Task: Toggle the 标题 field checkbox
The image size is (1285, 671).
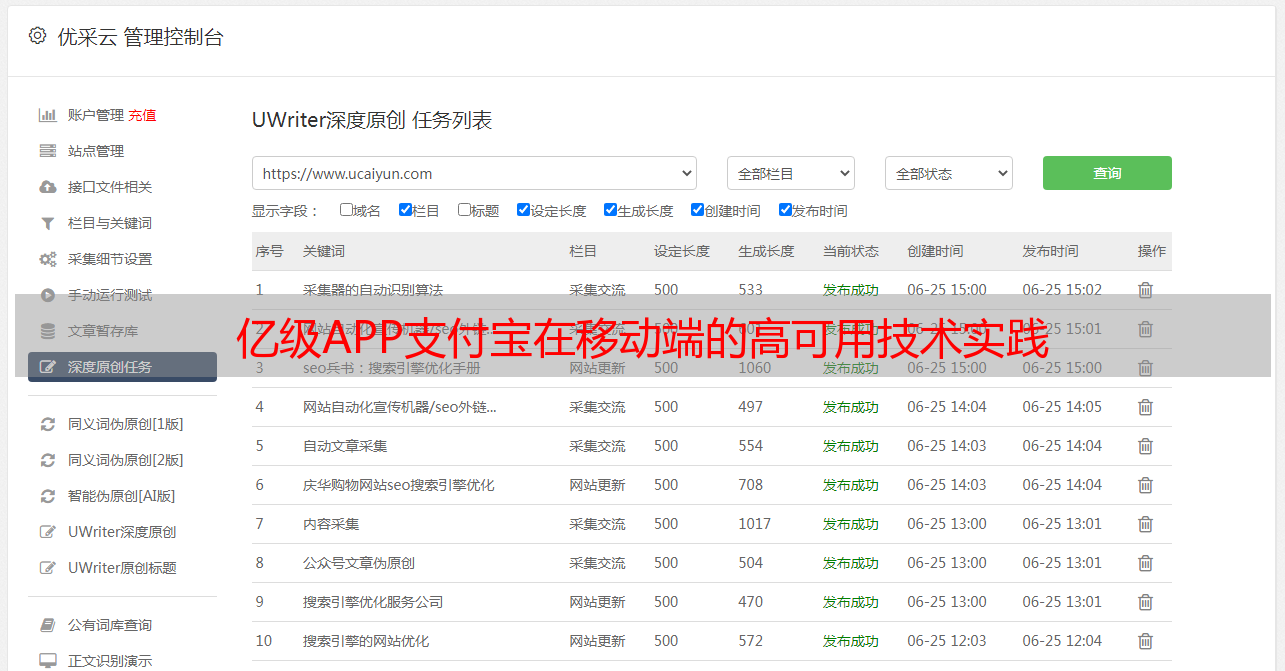Action: pos(464,210)
